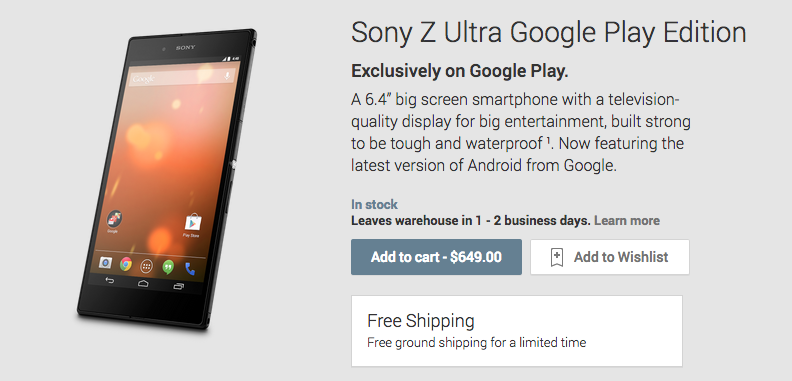The width and height of the screenshot is (792, 381).
Task: Click the Sony Z Ultra Google Play Edition title
Action: [549, 33]
